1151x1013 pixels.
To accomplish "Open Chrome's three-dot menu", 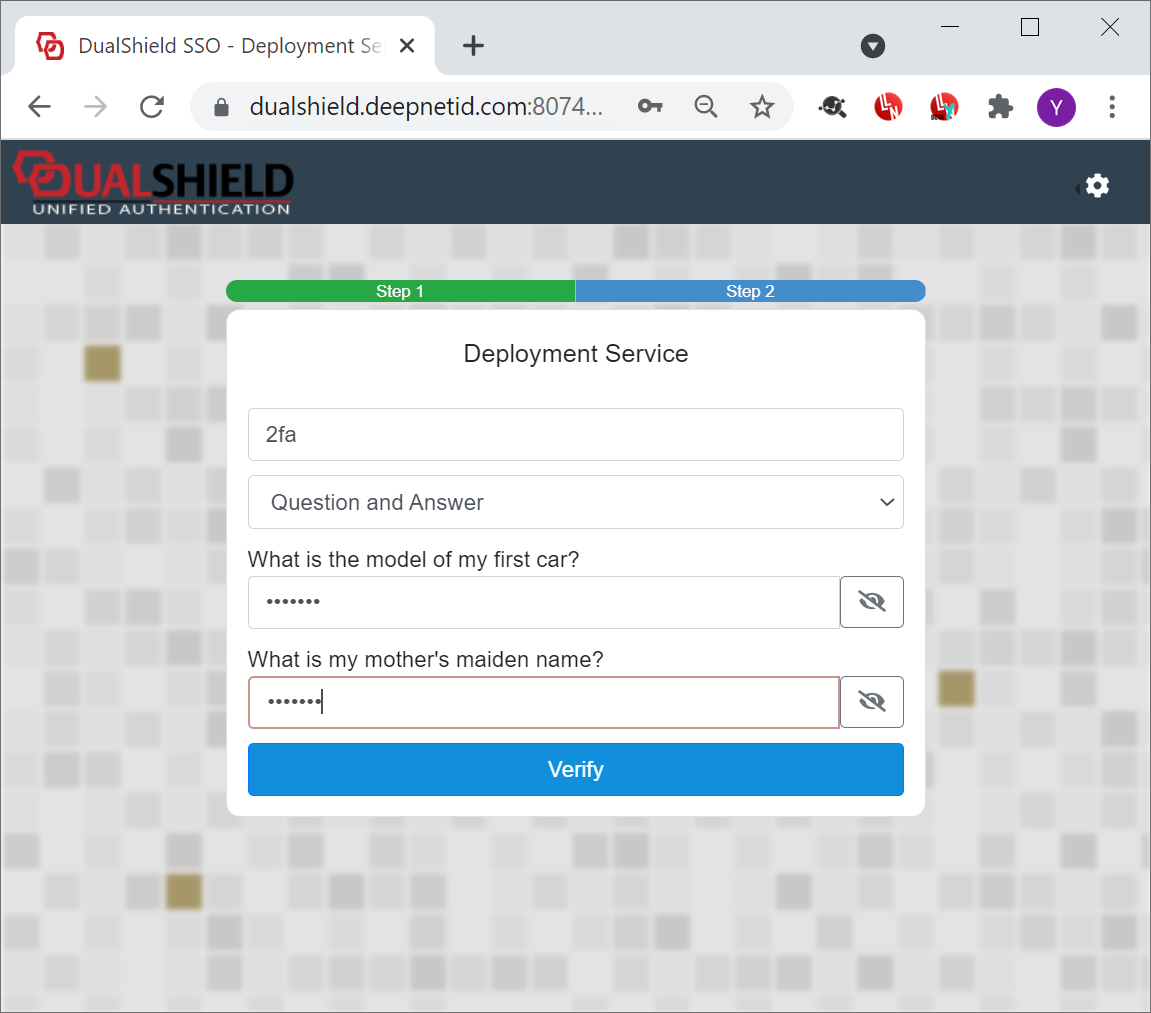I will point(1112,107).
